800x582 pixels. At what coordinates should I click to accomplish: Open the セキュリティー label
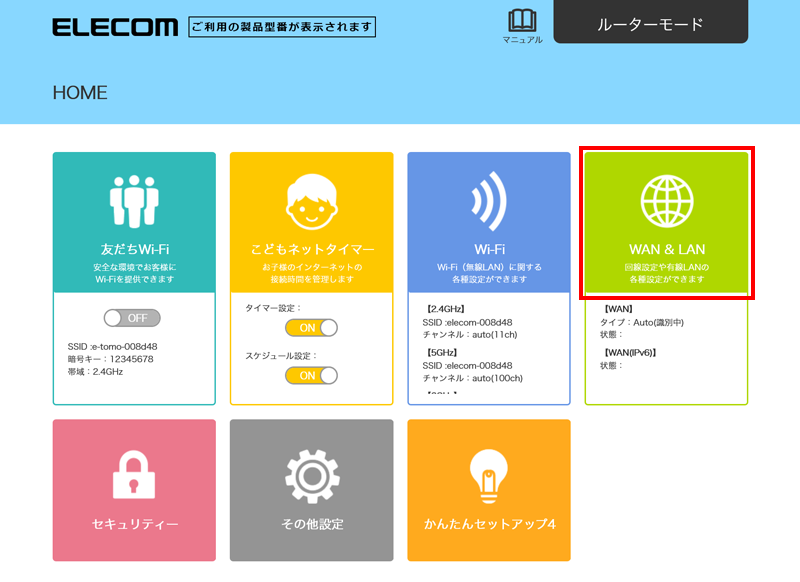click(x=135, y=524)
